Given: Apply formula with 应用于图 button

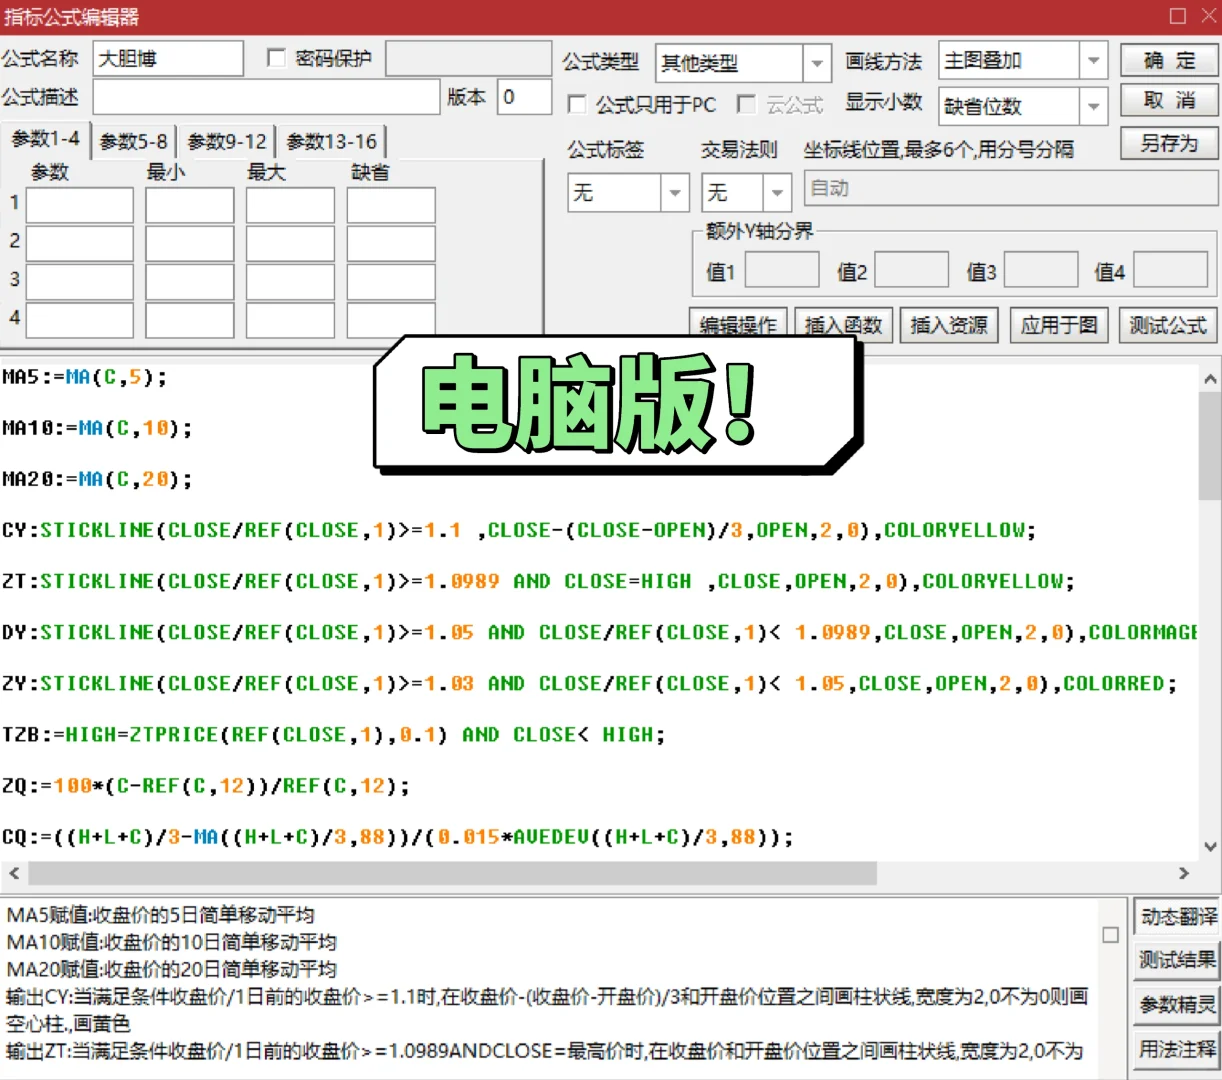Looking at the screenshot, I should (x=1058, y=324).
